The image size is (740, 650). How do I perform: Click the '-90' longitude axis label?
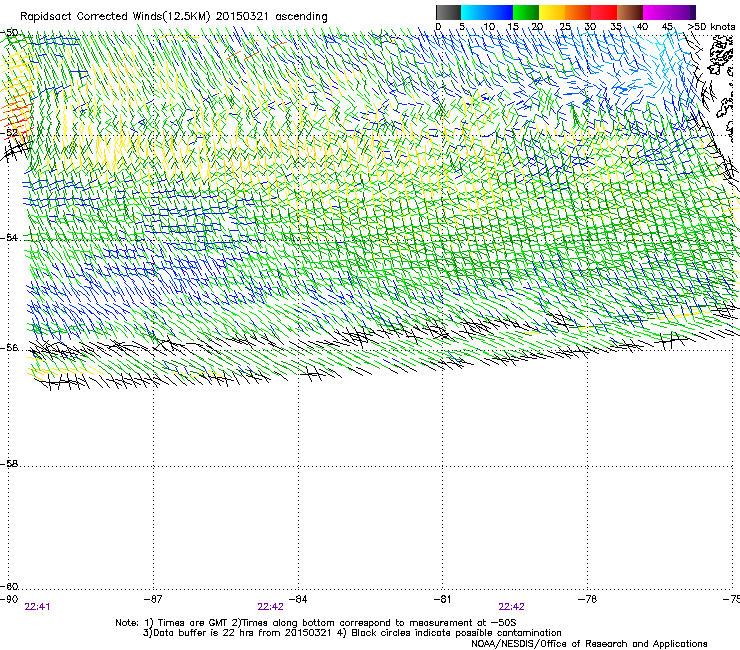(x=9, y=599)
